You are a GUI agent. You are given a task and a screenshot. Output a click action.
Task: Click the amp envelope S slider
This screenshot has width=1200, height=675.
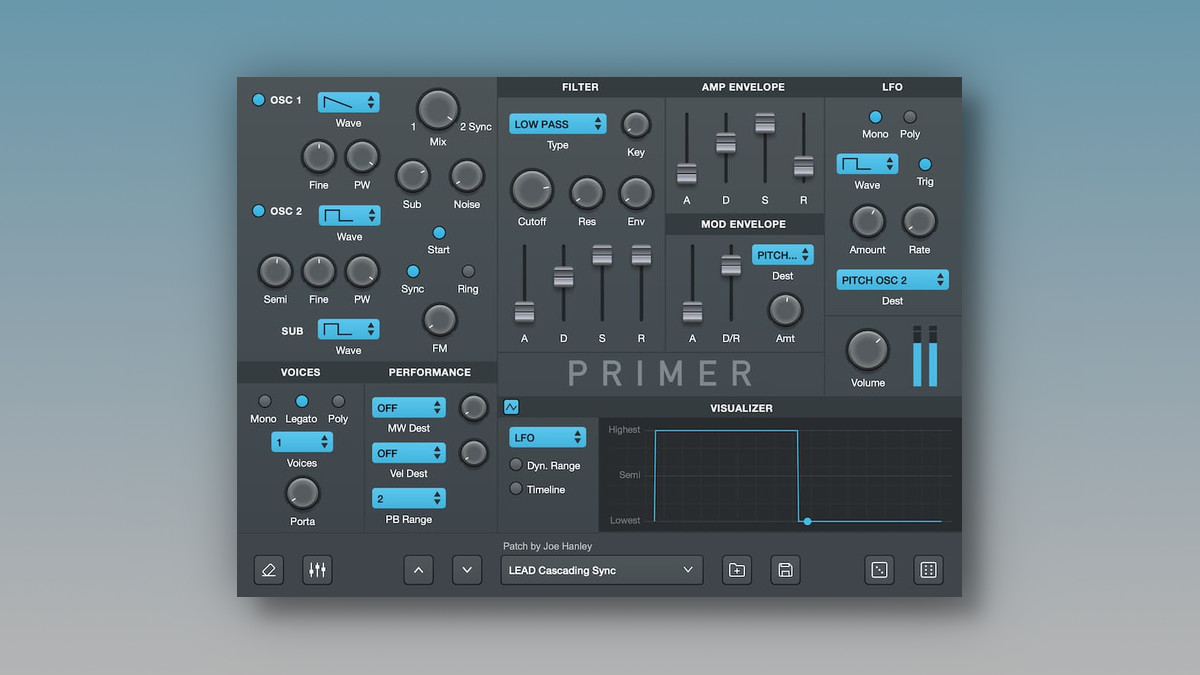click(x=765, y=123)
